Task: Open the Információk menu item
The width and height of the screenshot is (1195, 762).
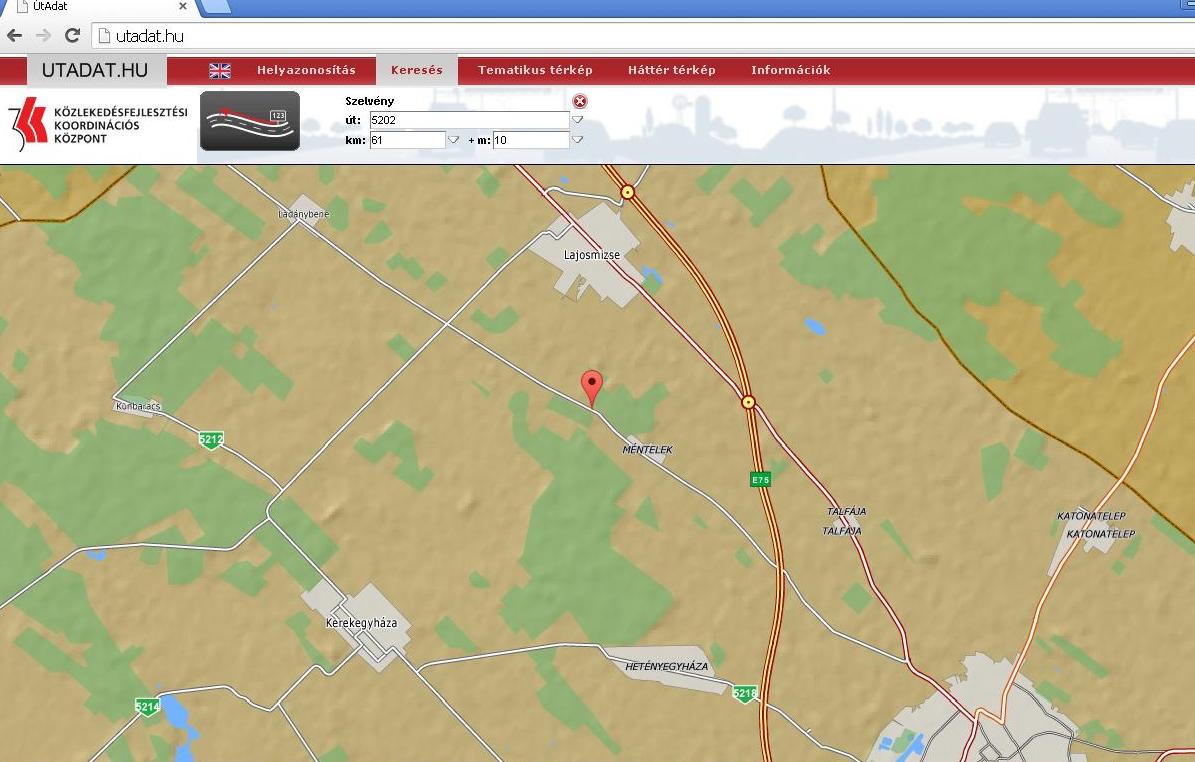Action: (790, 70)
